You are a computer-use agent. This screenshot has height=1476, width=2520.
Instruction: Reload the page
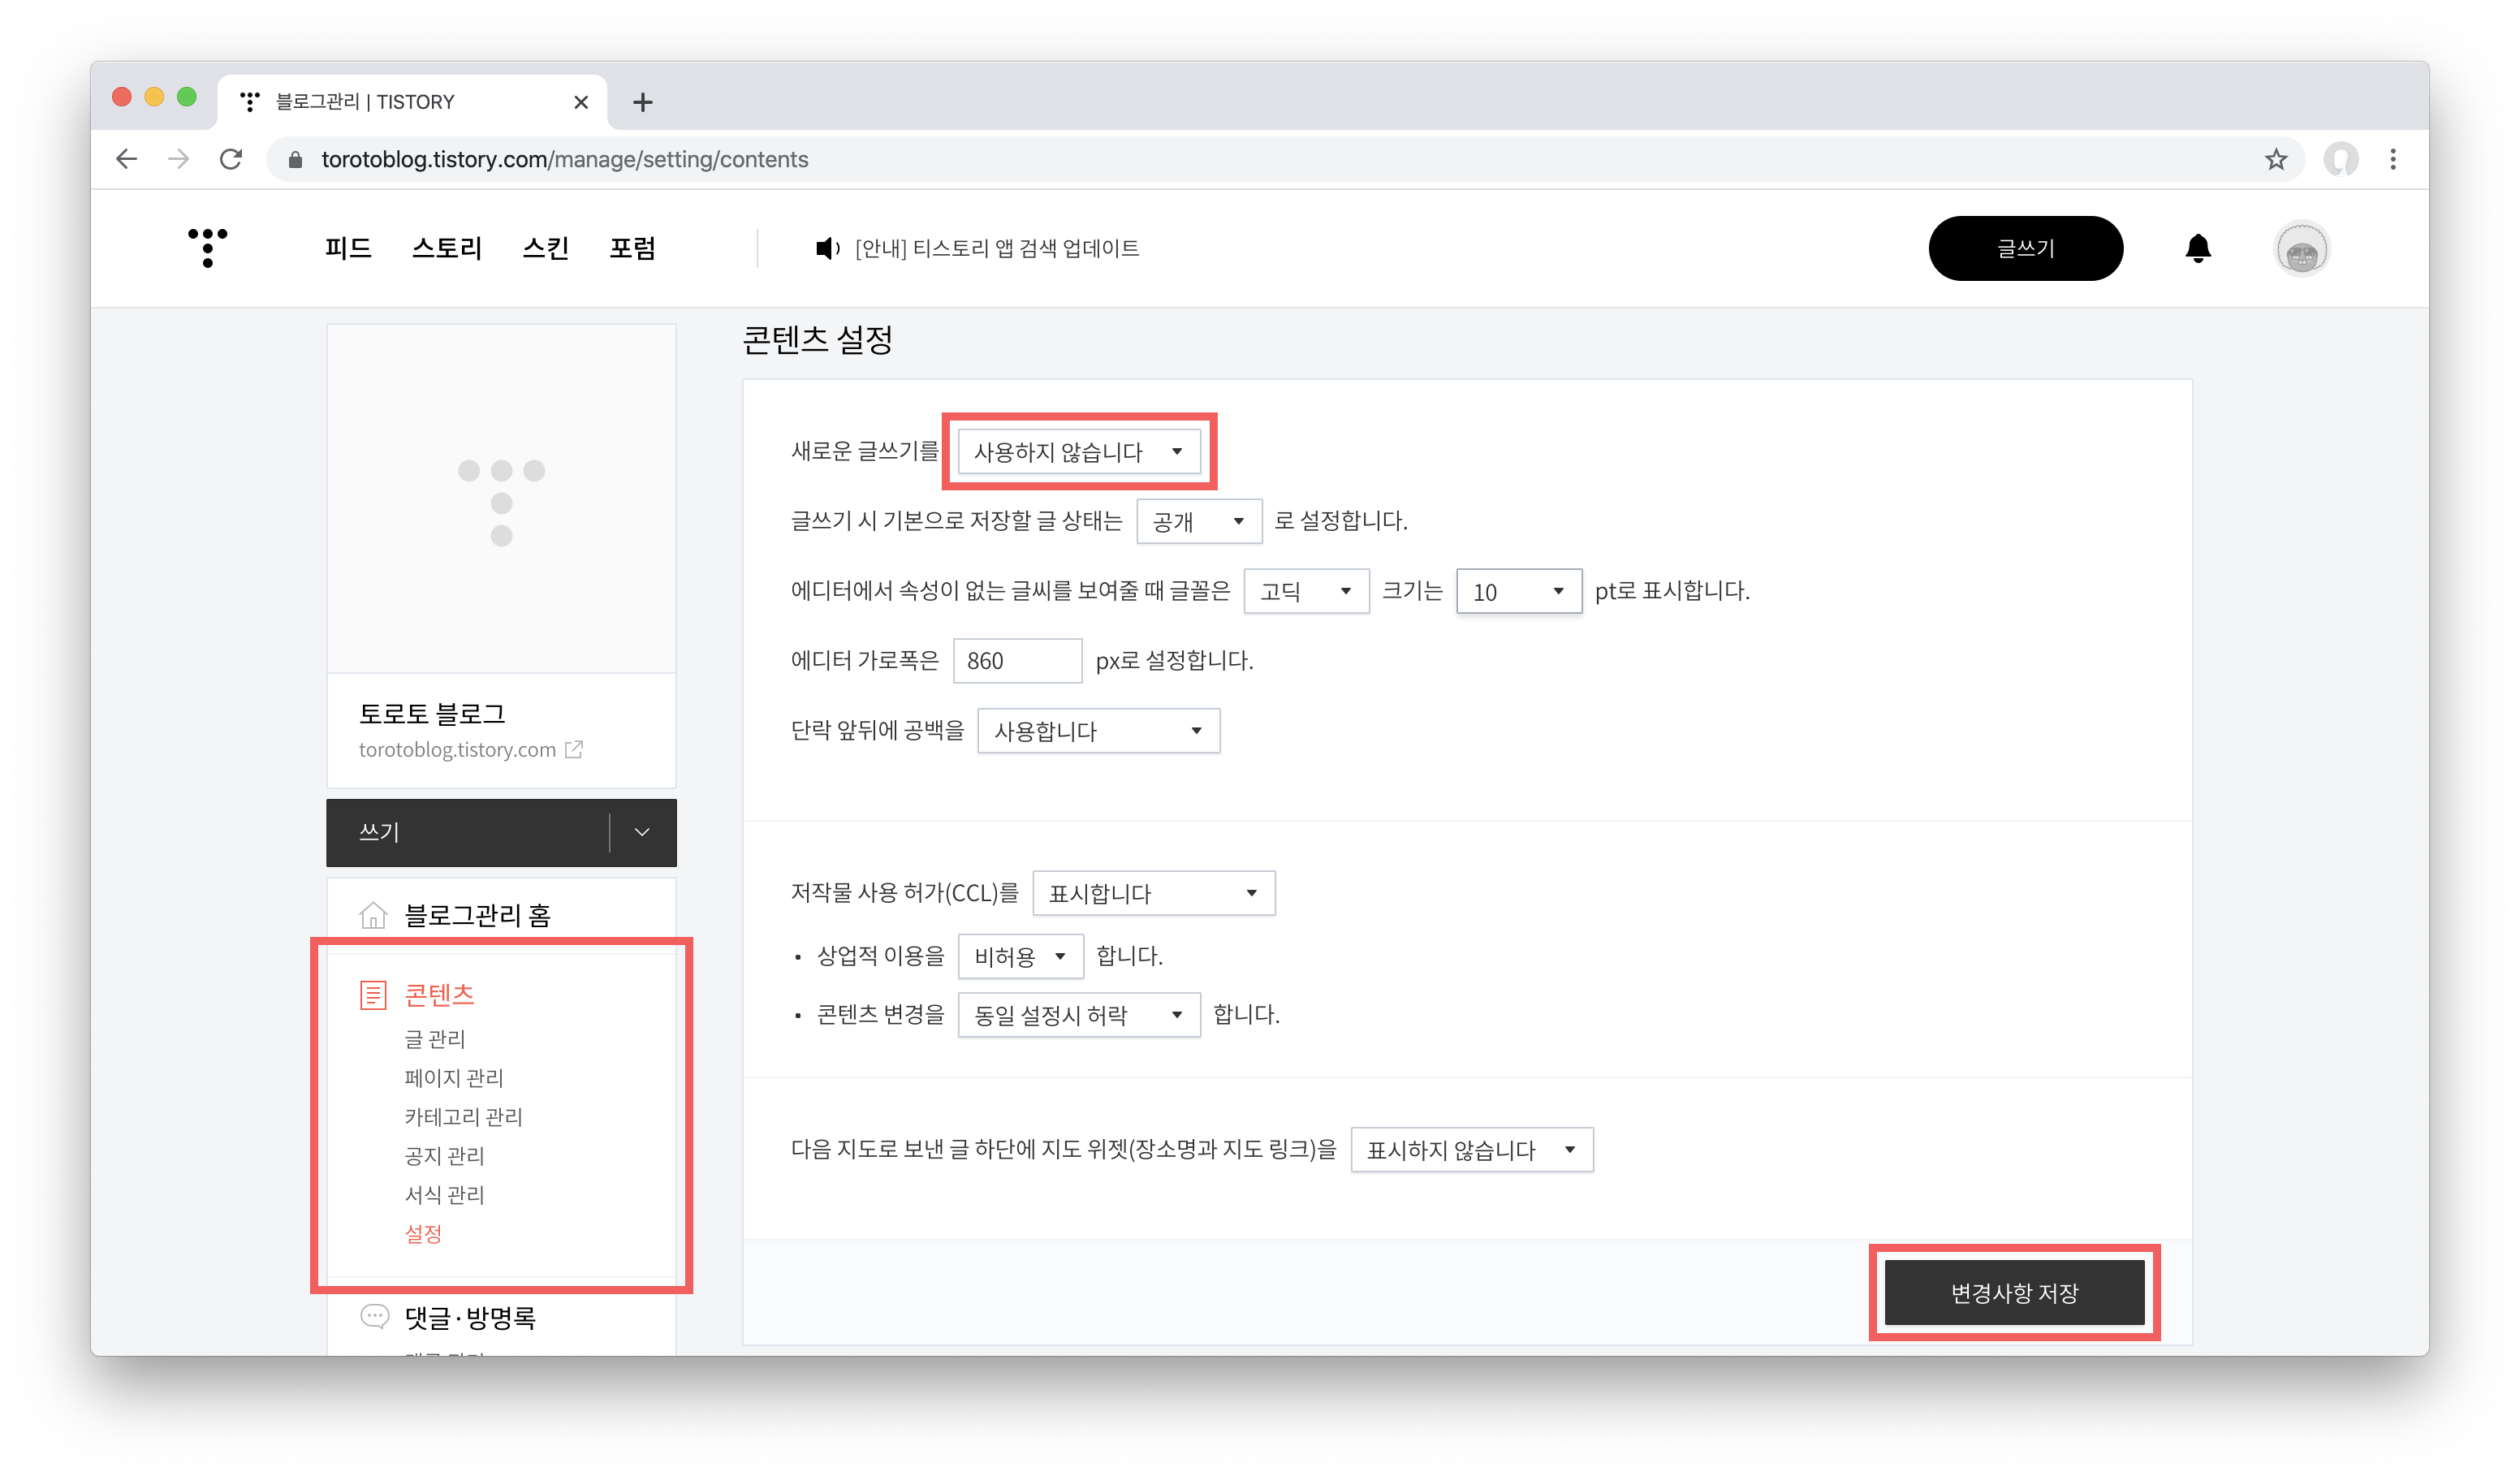(231, 159)
